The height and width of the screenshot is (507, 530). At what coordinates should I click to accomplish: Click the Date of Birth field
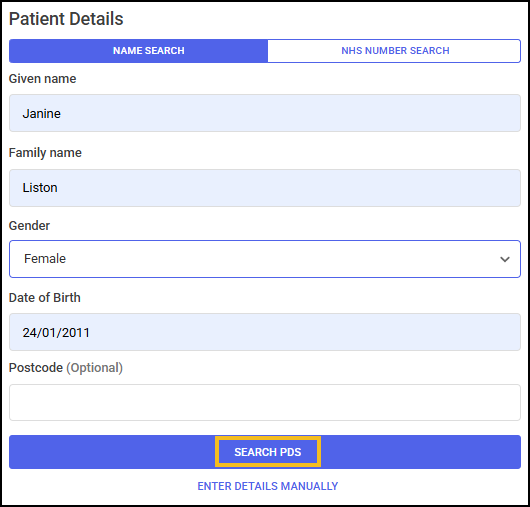(265, 332)
